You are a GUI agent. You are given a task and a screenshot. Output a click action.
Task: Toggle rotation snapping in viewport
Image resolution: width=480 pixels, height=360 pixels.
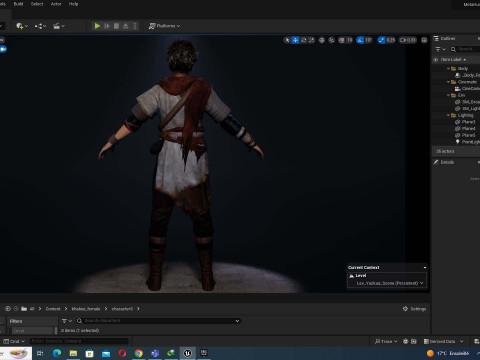pos(360,40)
